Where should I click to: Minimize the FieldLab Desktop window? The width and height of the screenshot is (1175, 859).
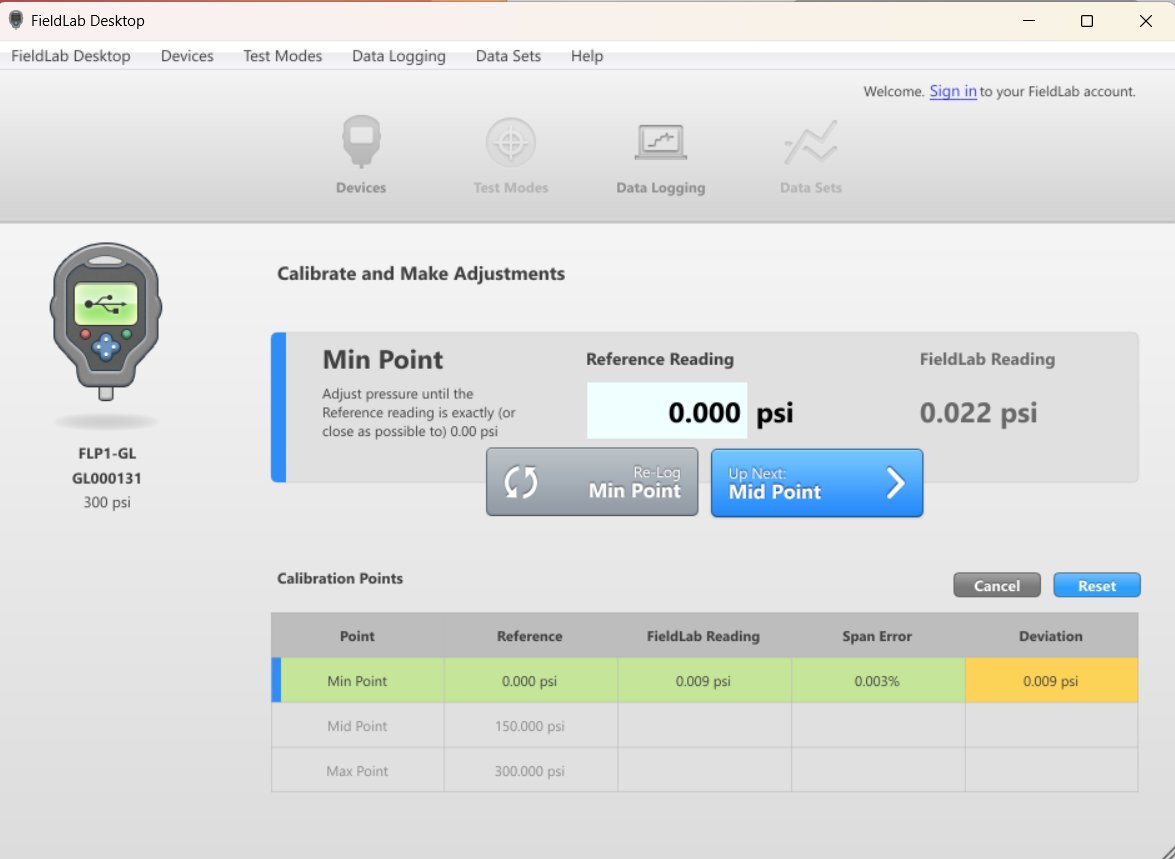click(x=1029, y=20)
